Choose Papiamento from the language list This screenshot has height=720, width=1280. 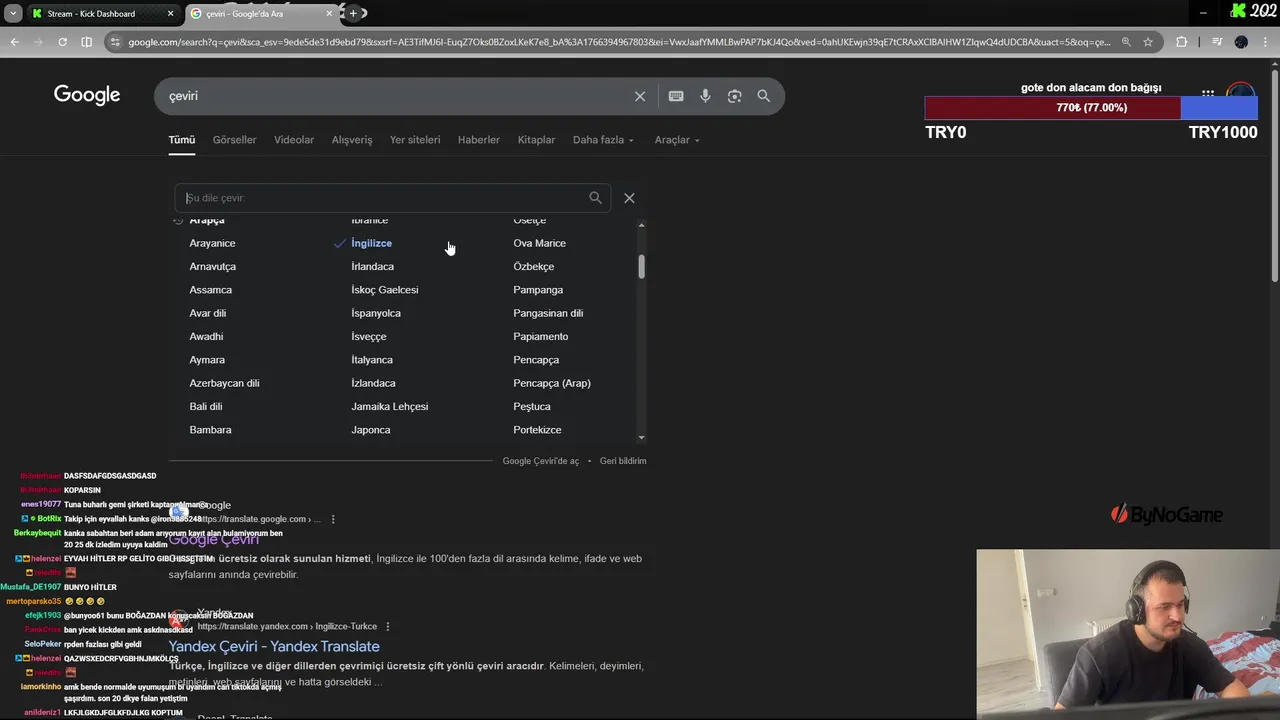coord(540,336)
